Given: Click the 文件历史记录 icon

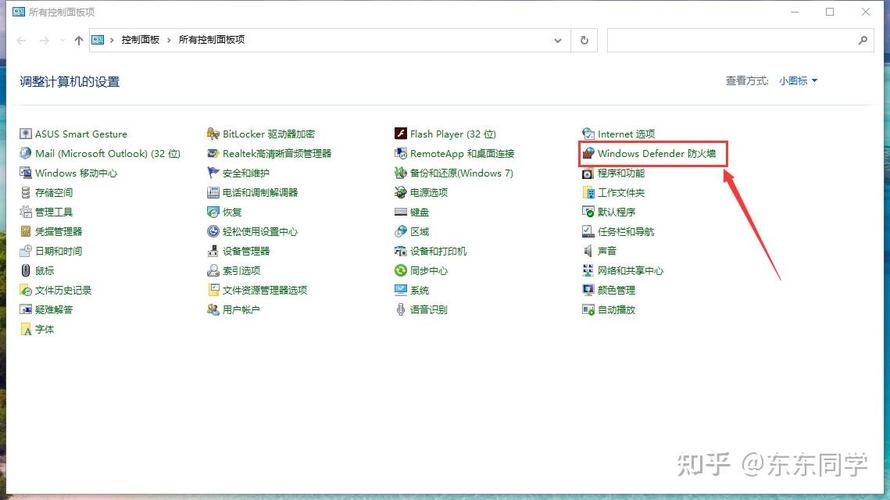Looking at the screenshot, I should pos(26,290).
